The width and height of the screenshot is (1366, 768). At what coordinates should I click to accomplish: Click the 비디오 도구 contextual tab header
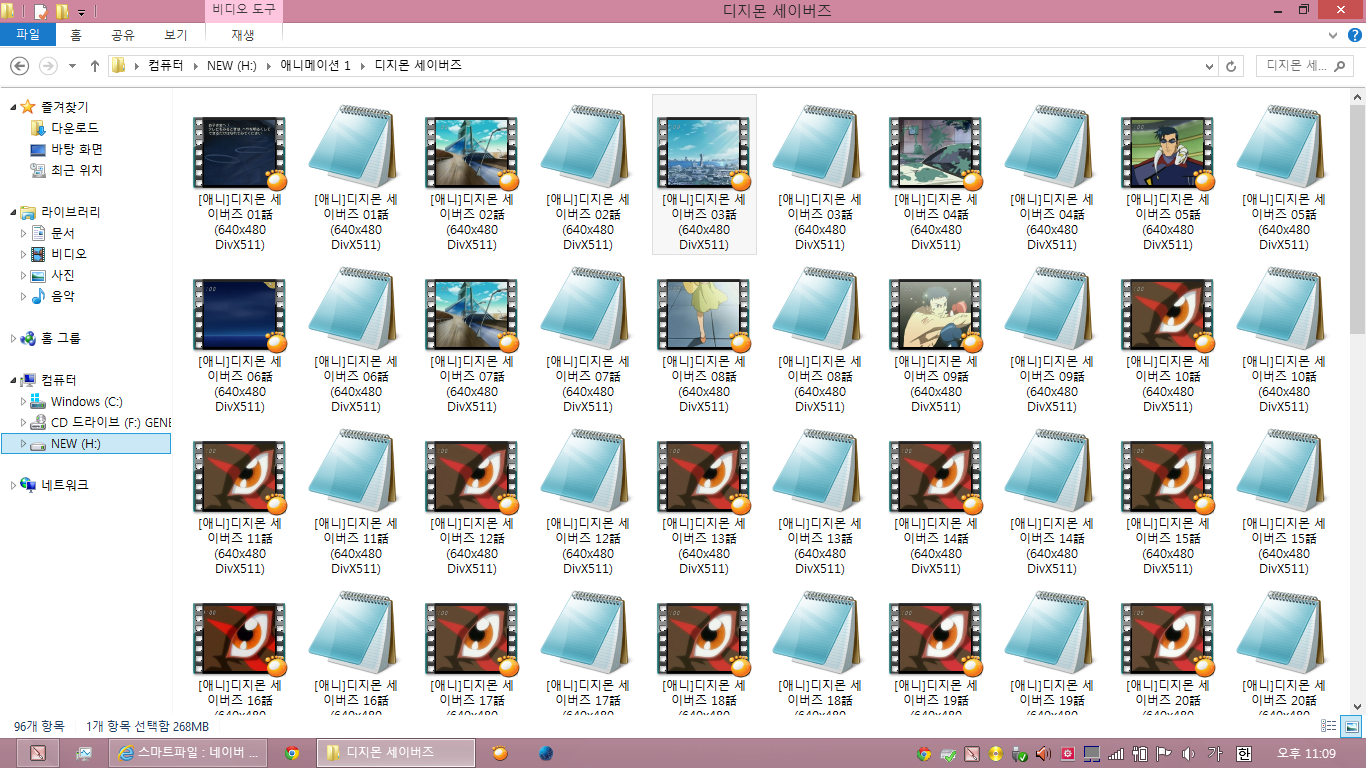point(244,11)
